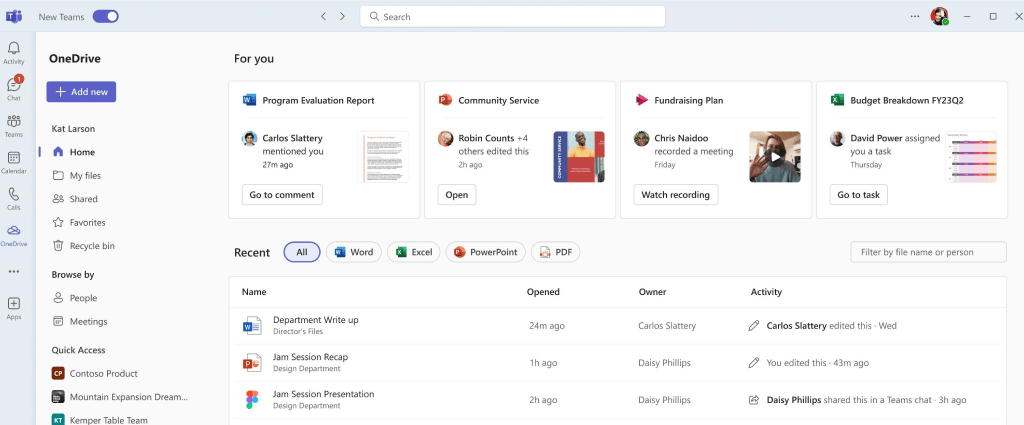Show more apps via ellipsis in the rail
Viewport: 1024px width, 425px height.
pyautogui.click(x=14, y=272)
